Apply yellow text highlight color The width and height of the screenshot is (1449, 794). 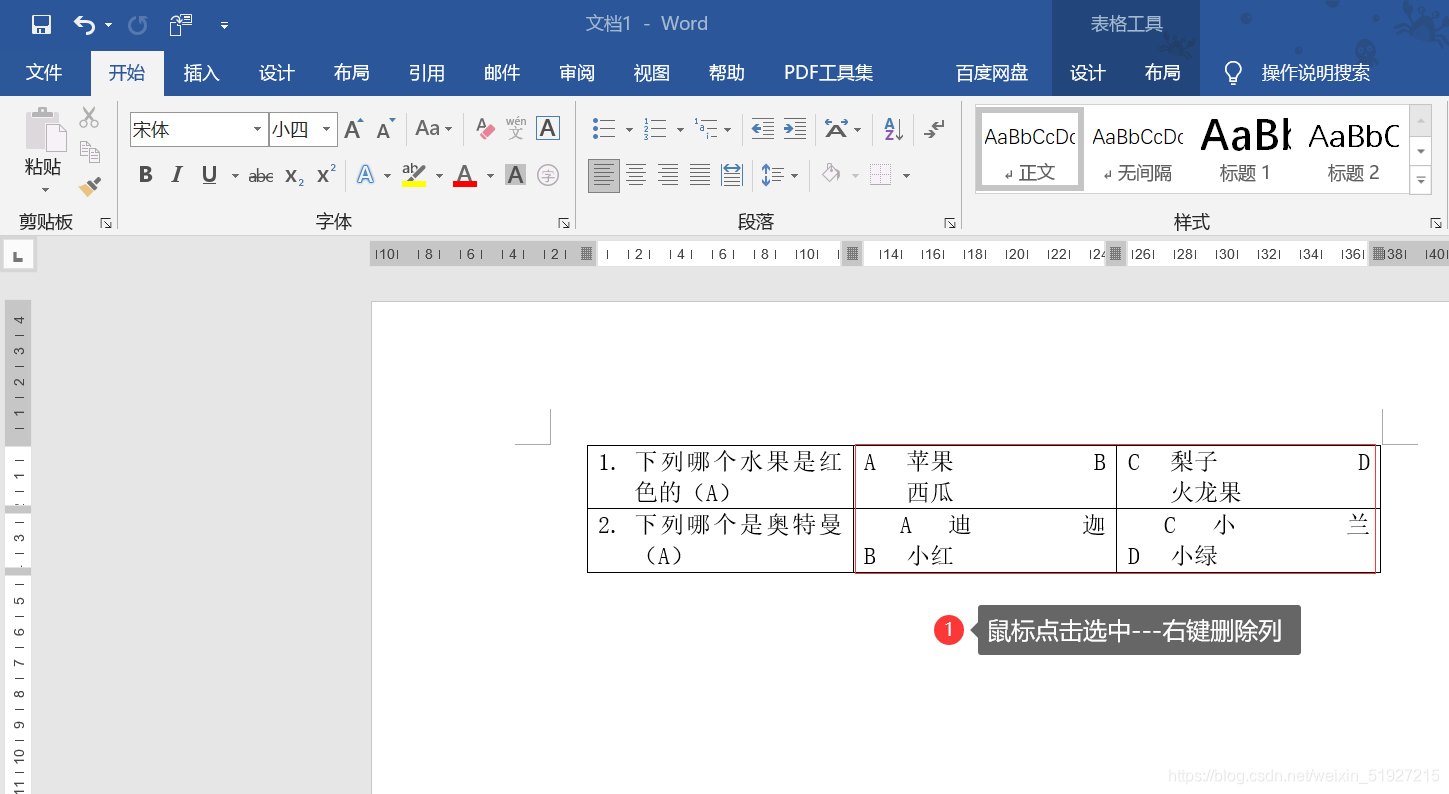414,175
